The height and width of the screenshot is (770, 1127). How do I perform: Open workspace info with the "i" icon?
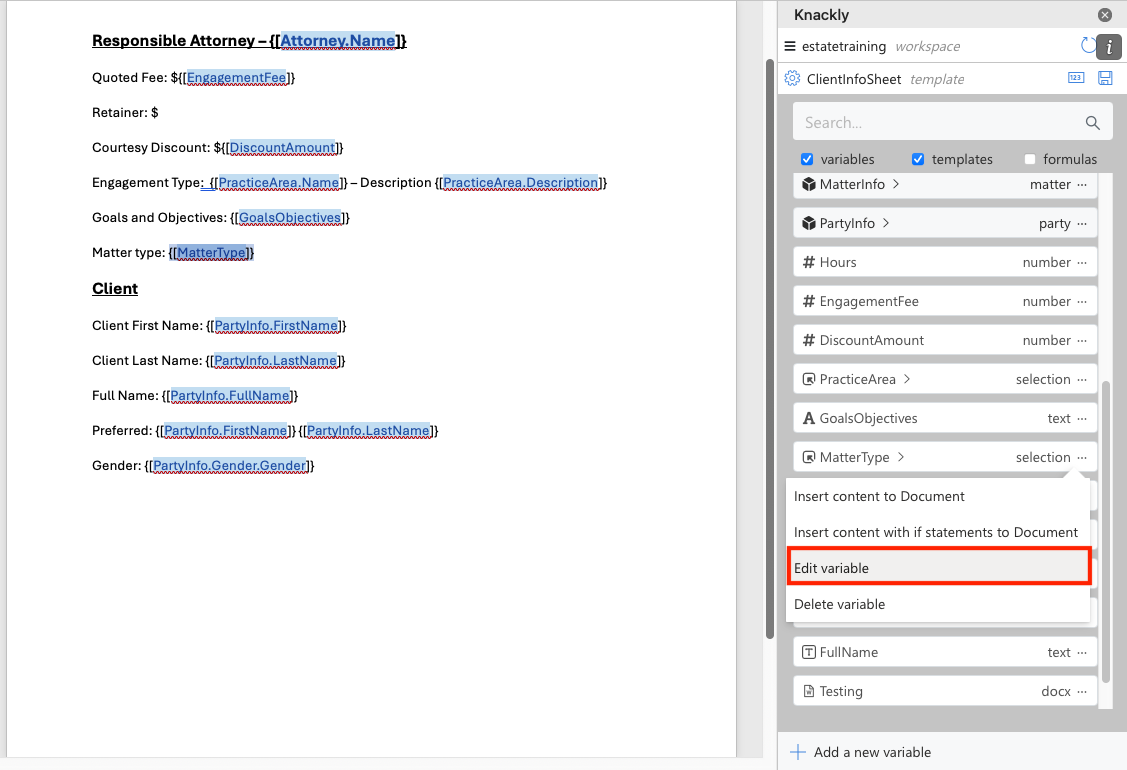[x=1107, y=45]
